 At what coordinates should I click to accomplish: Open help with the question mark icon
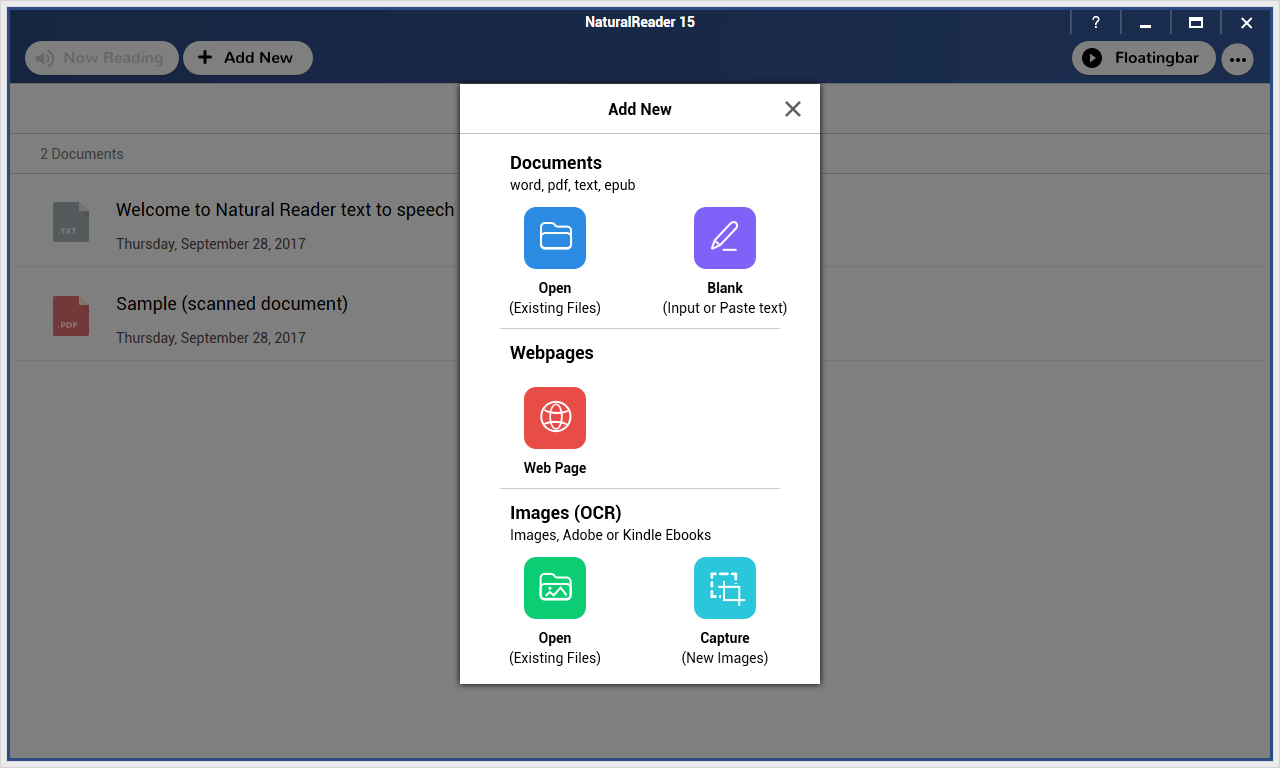[x=1096, y=22]
